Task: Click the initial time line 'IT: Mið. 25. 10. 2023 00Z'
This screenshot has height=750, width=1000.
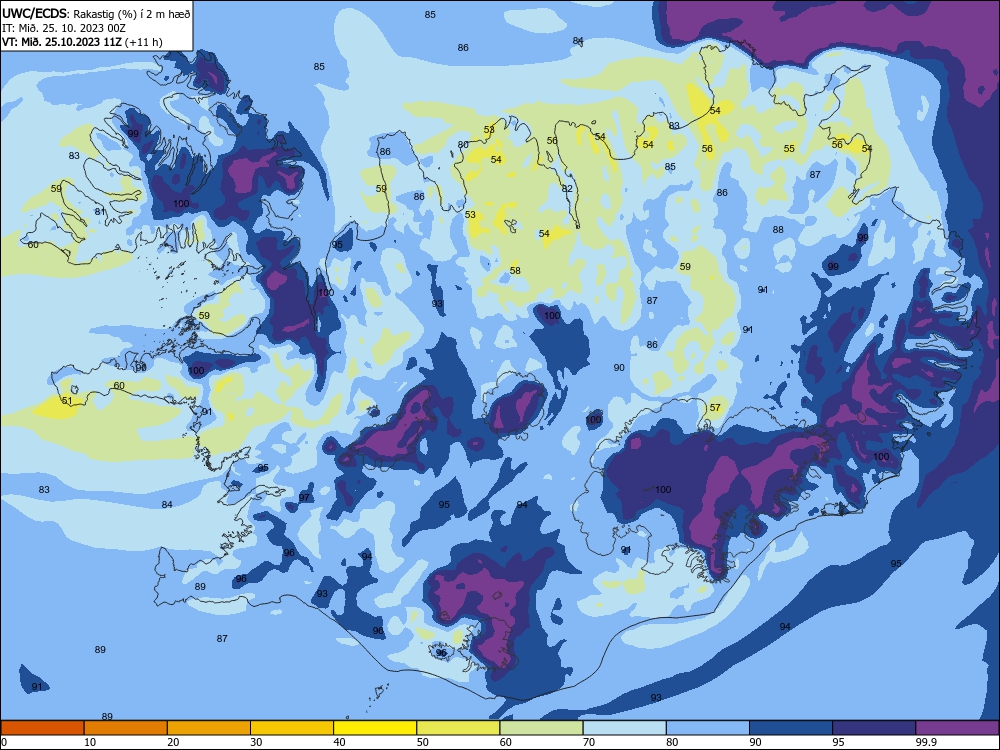Action: [64, 28]
